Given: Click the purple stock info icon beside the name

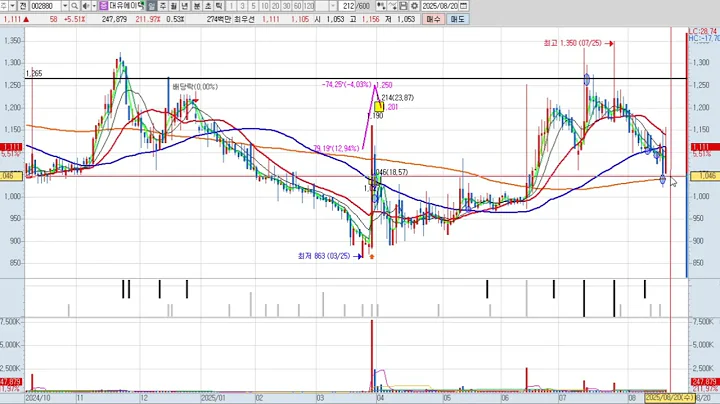Looking at the screenshot, I should pos(104,6).
